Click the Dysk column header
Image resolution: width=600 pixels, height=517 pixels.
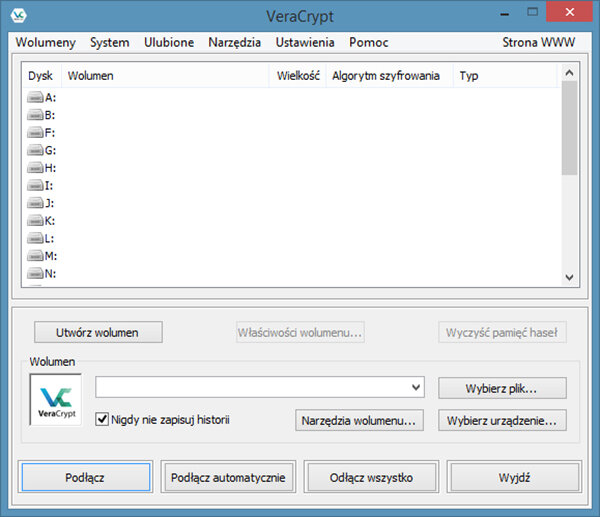(41, 75)
